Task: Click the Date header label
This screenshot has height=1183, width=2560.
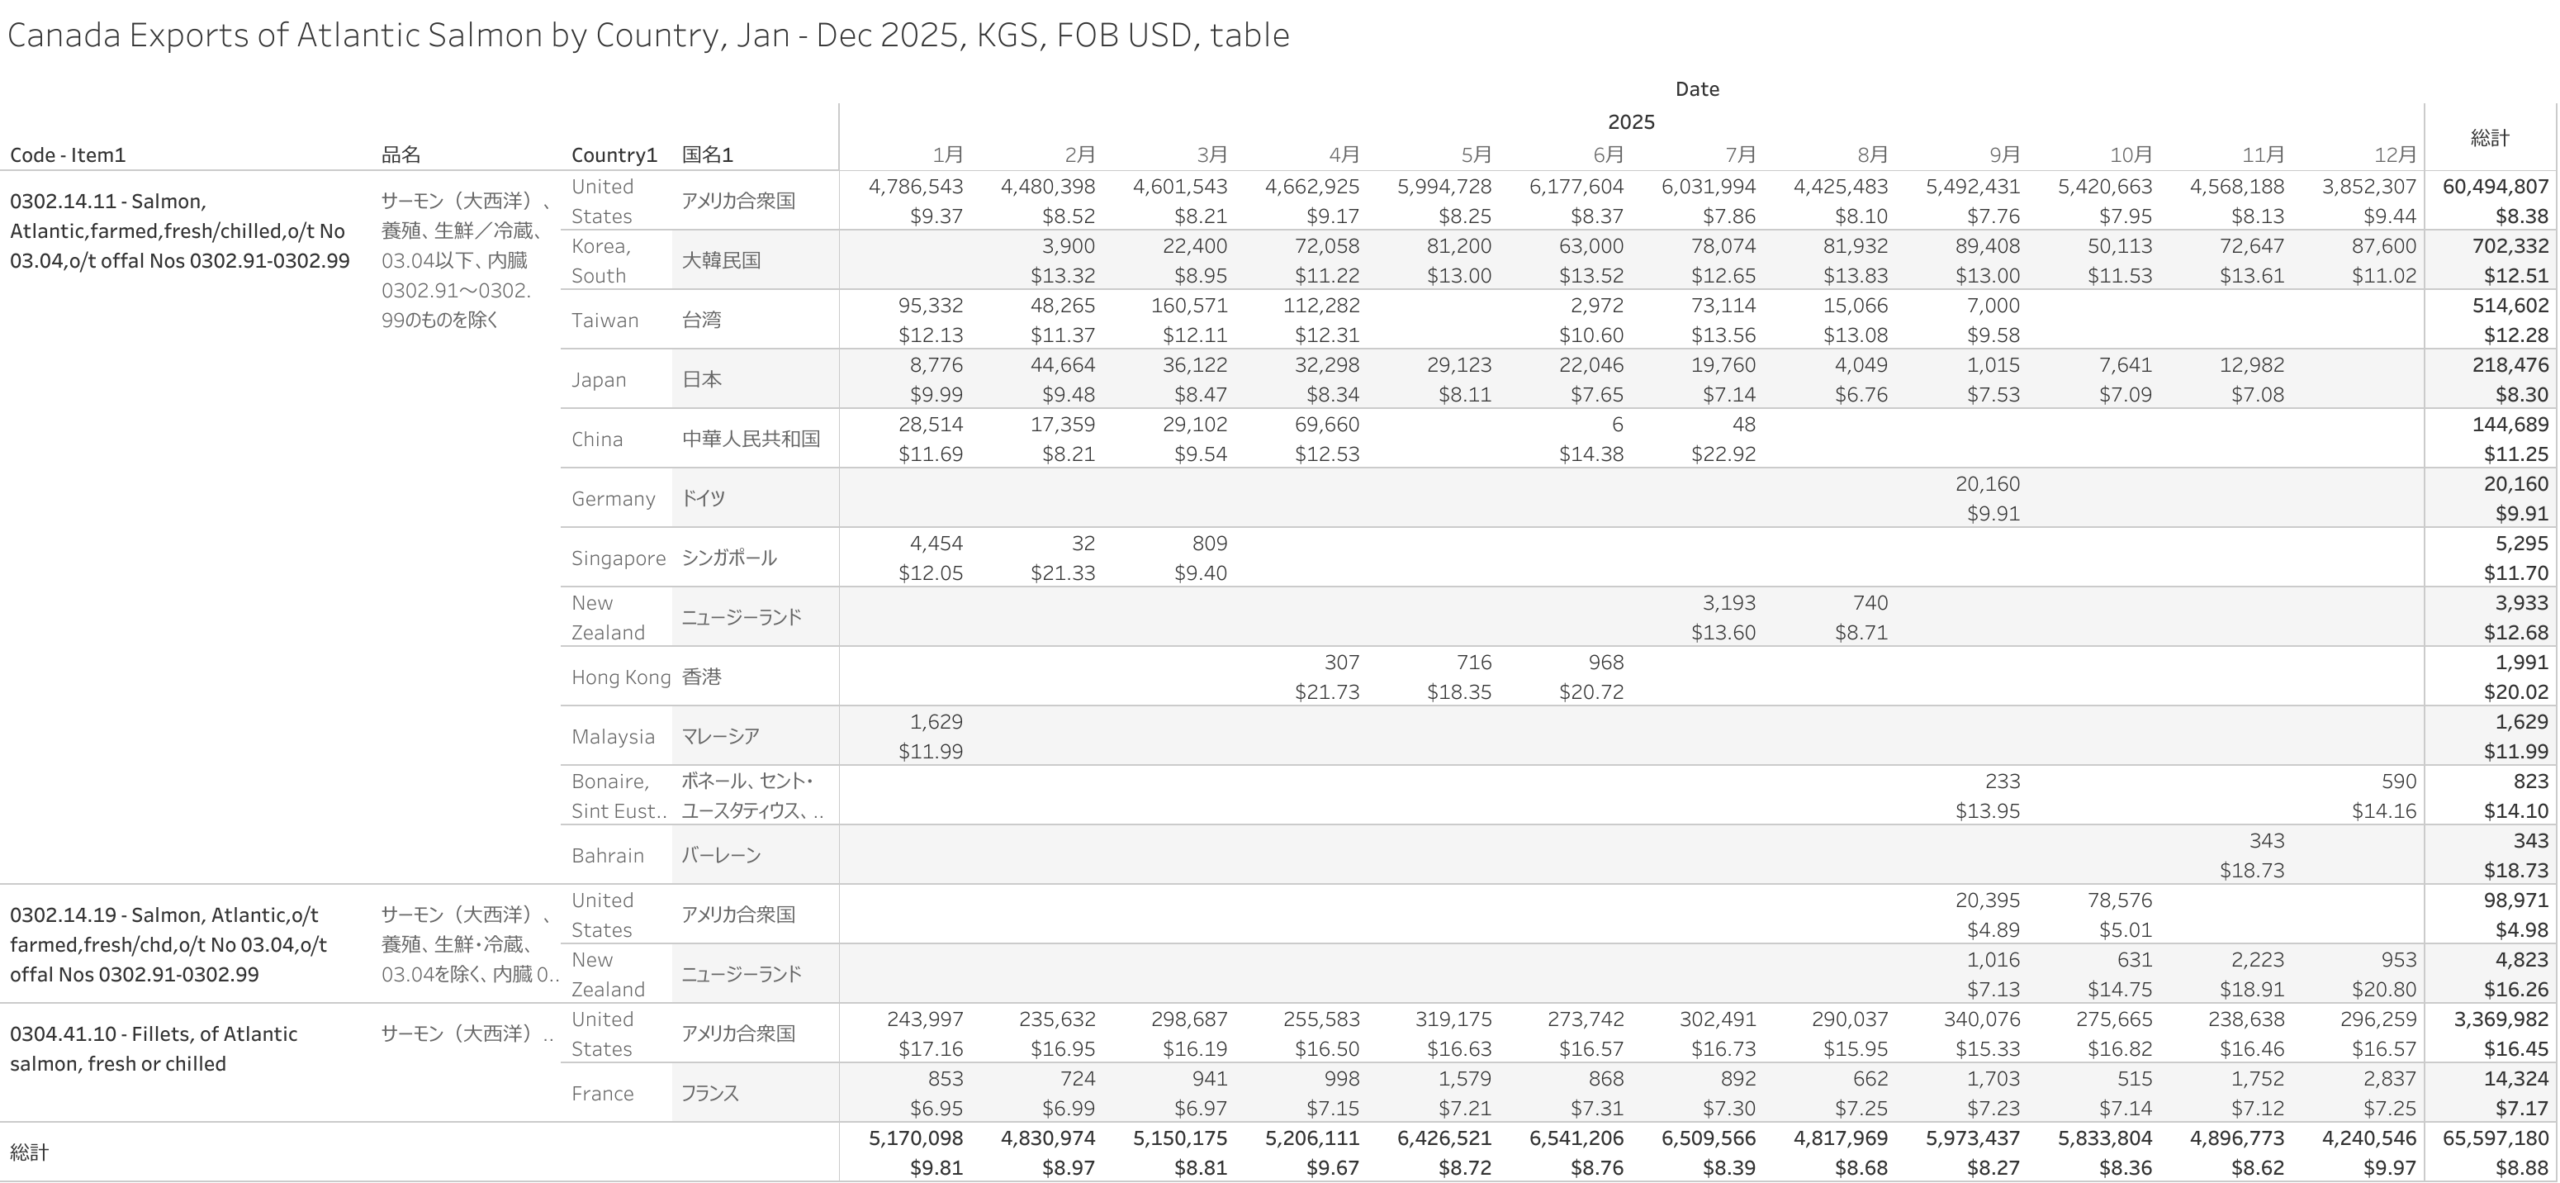Action: coord(1696,89)
